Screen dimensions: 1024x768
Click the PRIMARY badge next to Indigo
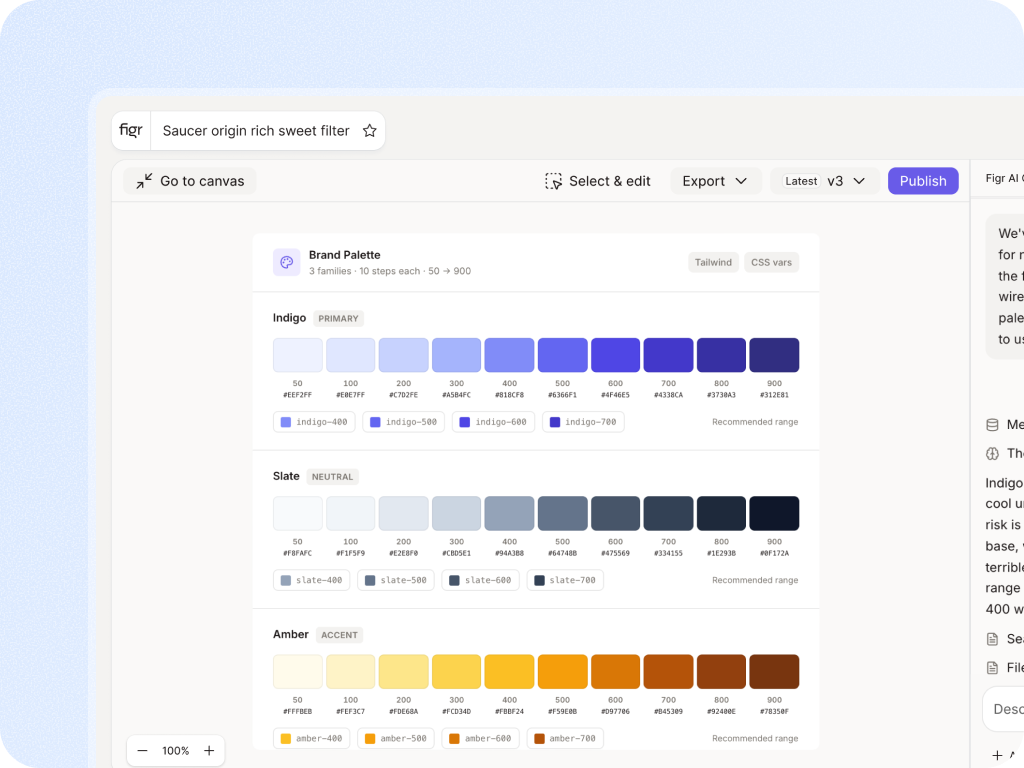tap(338, 319)
